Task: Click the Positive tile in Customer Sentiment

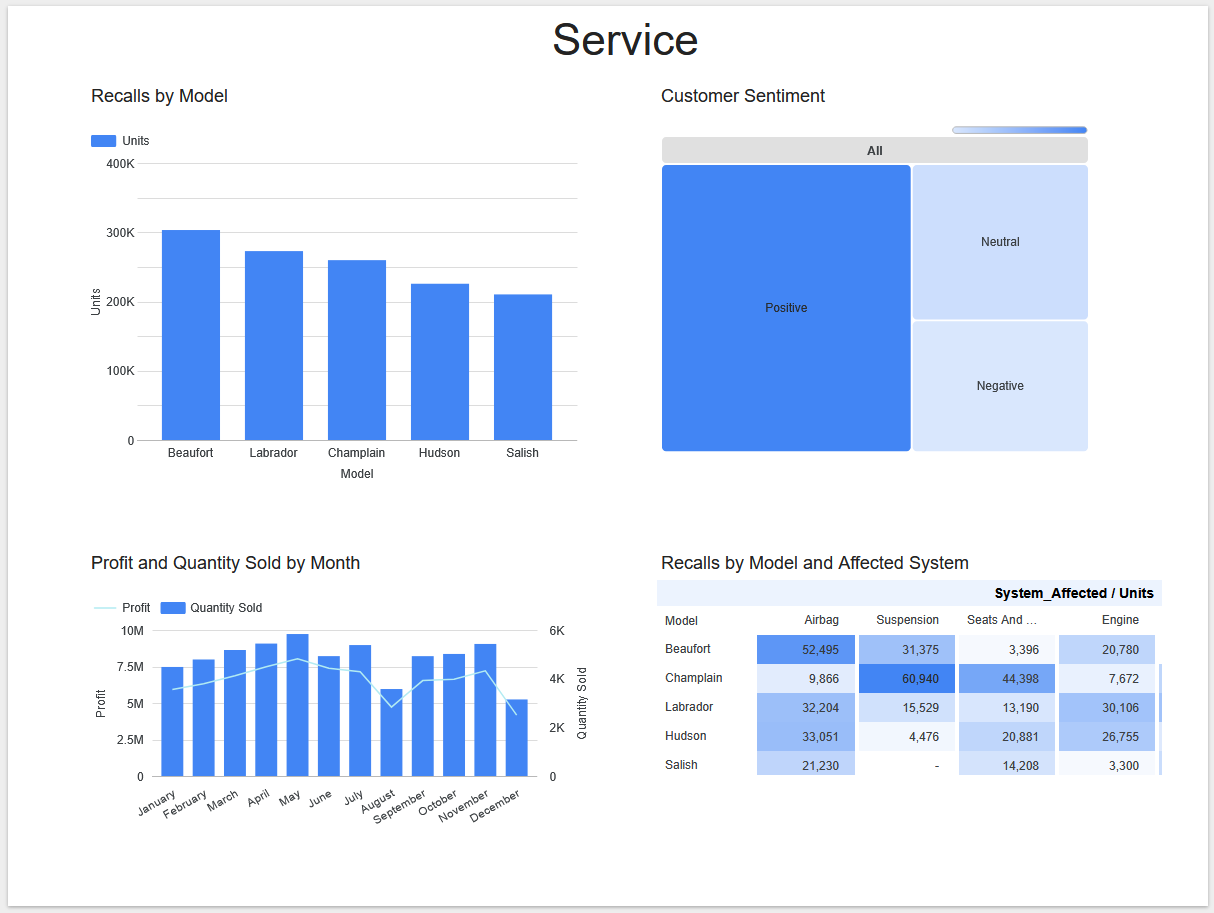Action: (786, 307)
